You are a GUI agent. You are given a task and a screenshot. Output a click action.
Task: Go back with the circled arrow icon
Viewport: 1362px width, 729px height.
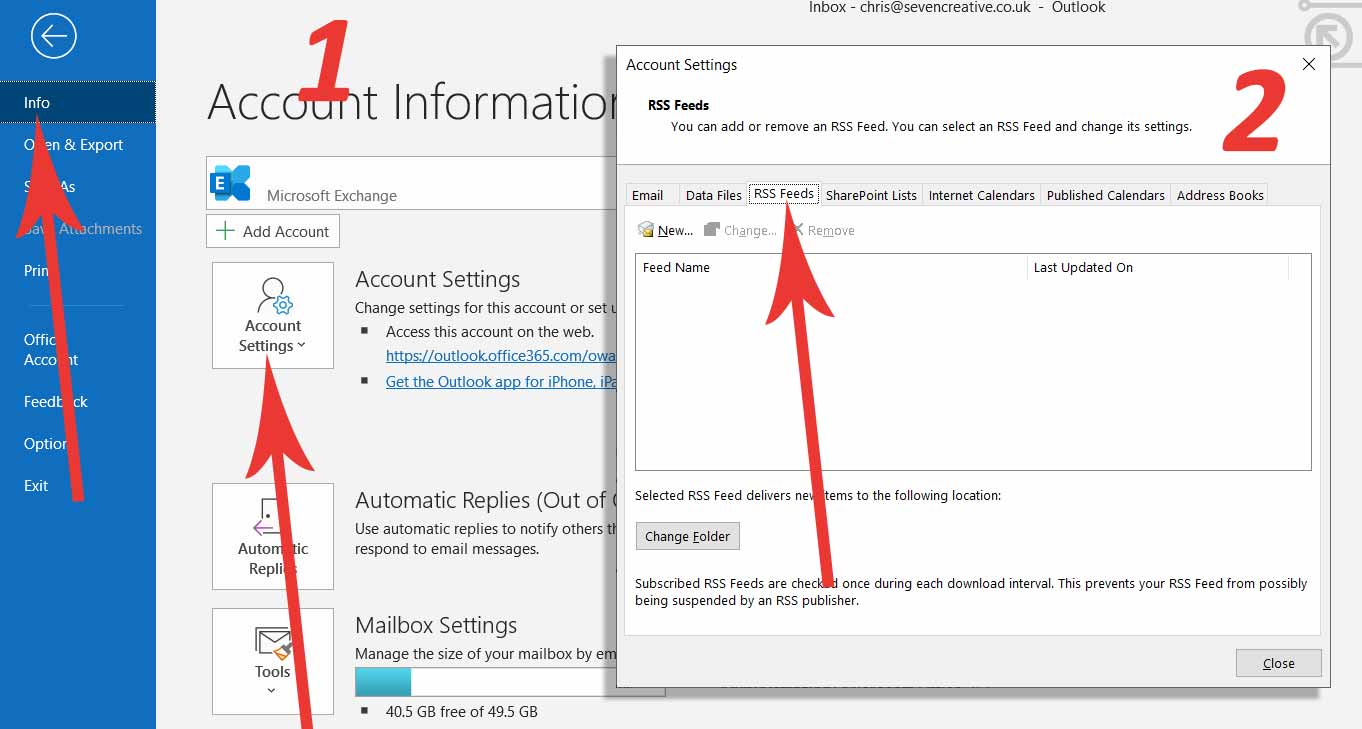click(x=53, y=37)
